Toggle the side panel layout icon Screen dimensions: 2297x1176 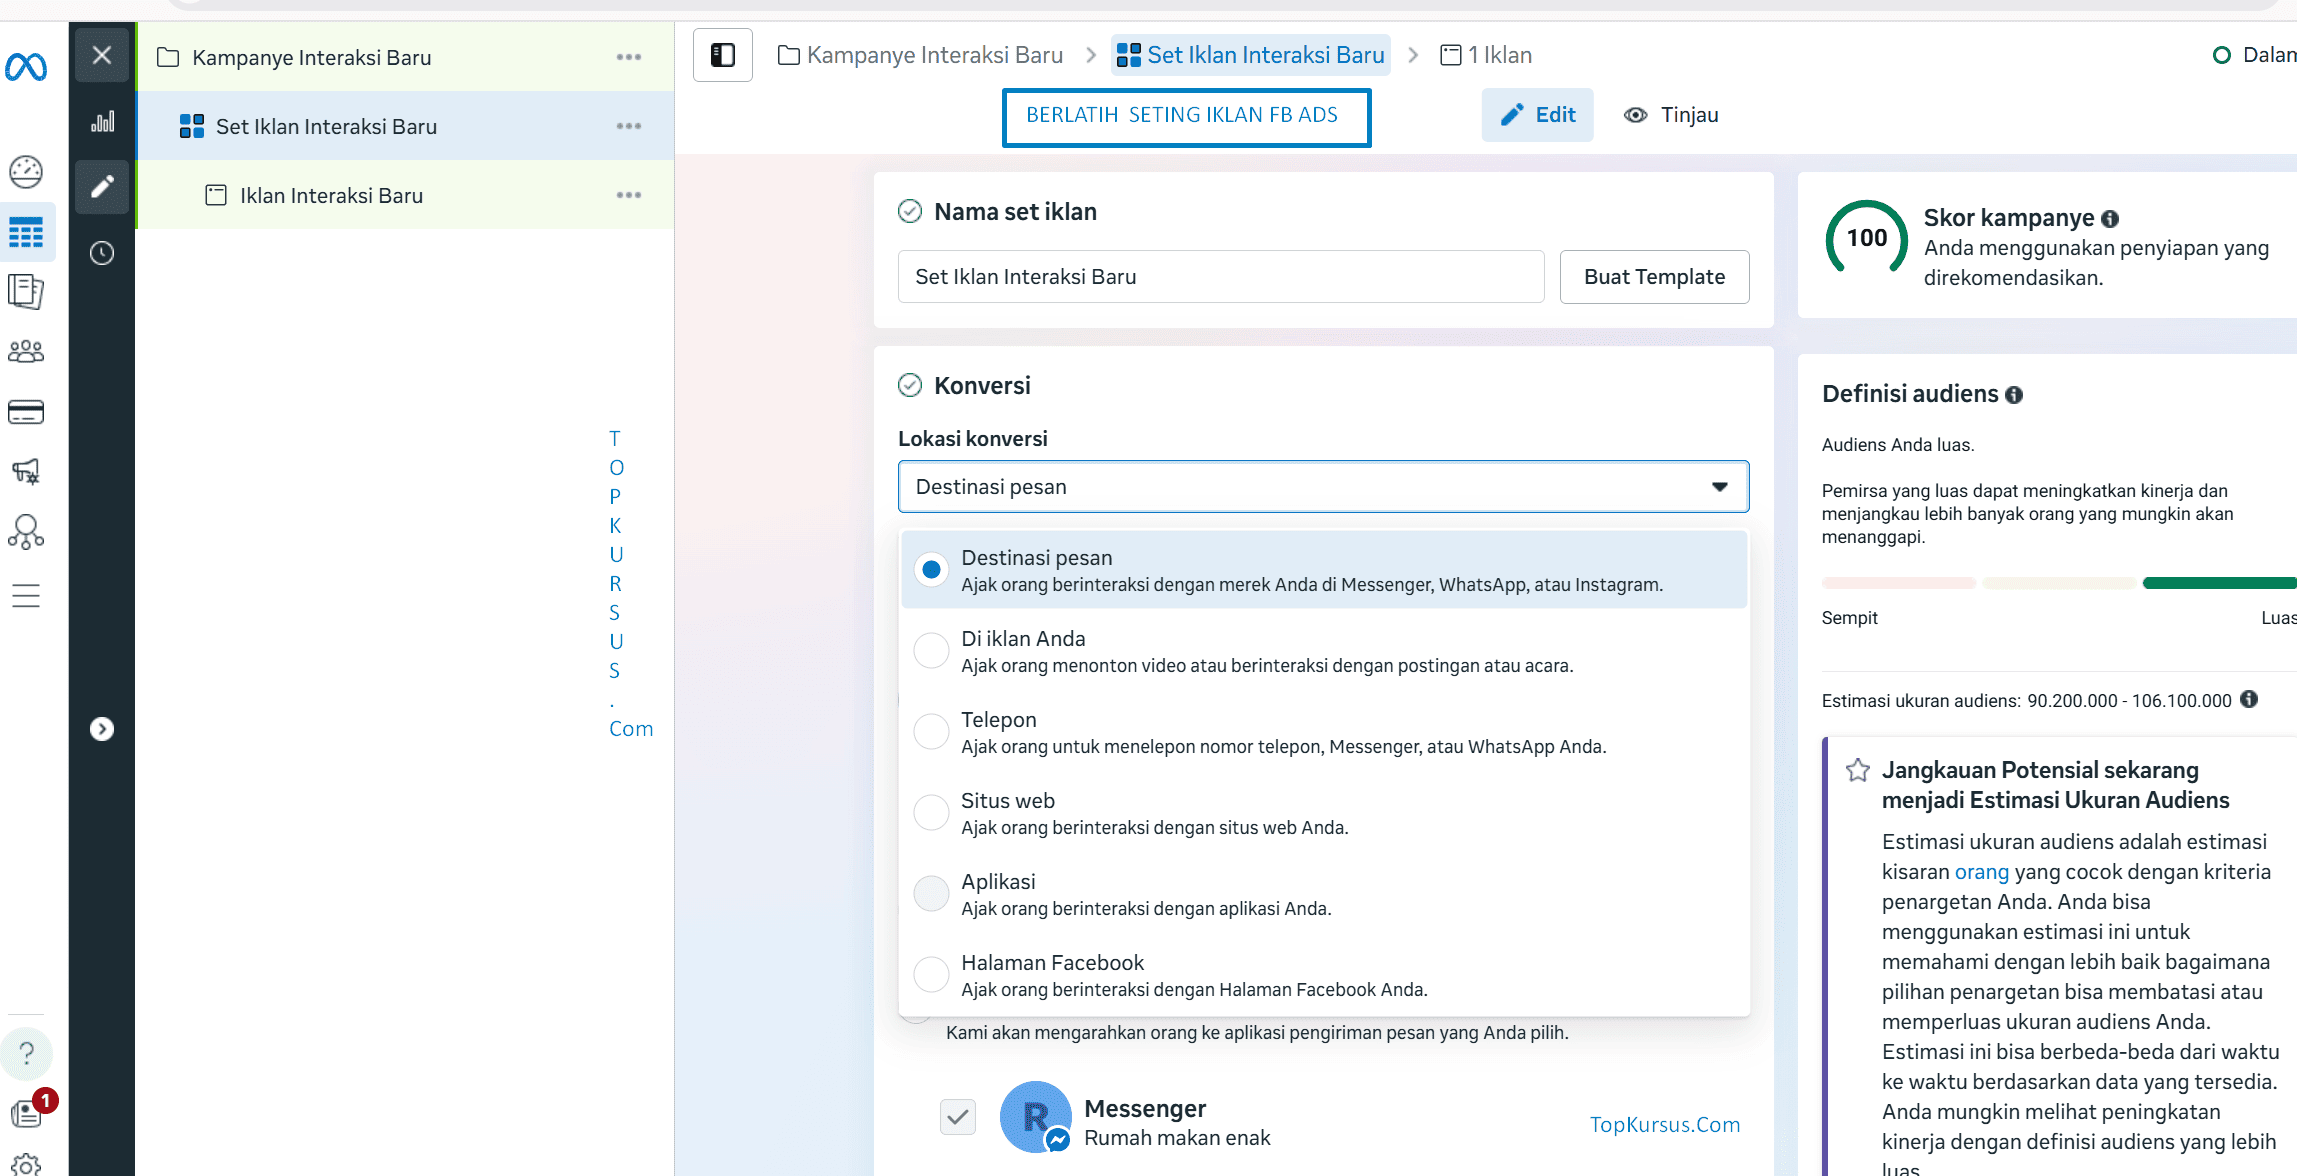point(722,55)
